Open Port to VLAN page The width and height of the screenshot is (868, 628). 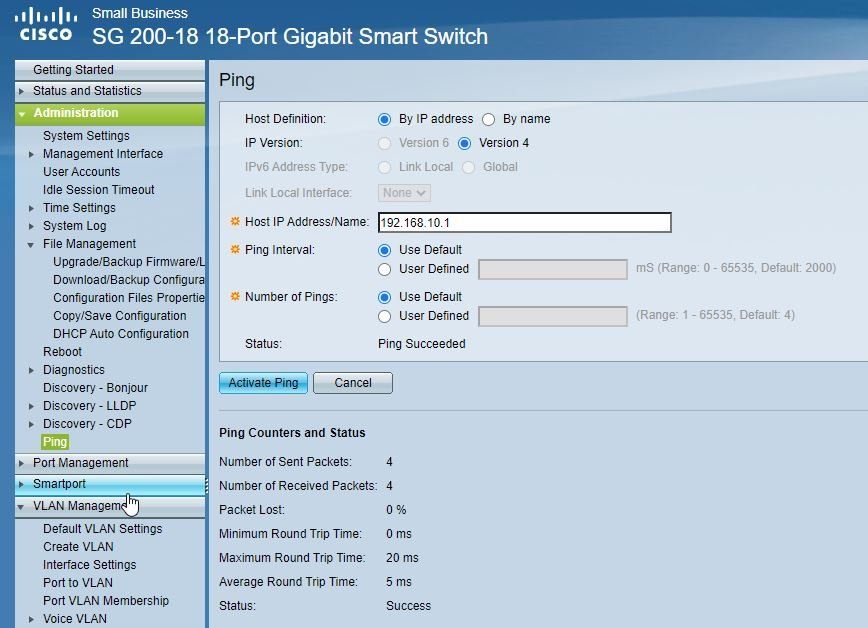tap(78, 583)
